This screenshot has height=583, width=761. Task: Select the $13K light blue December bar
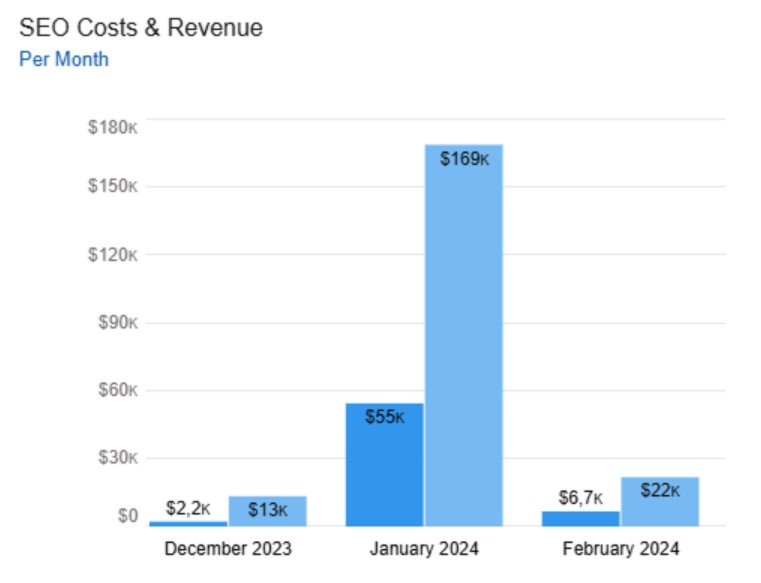click(x=267, y=511)
